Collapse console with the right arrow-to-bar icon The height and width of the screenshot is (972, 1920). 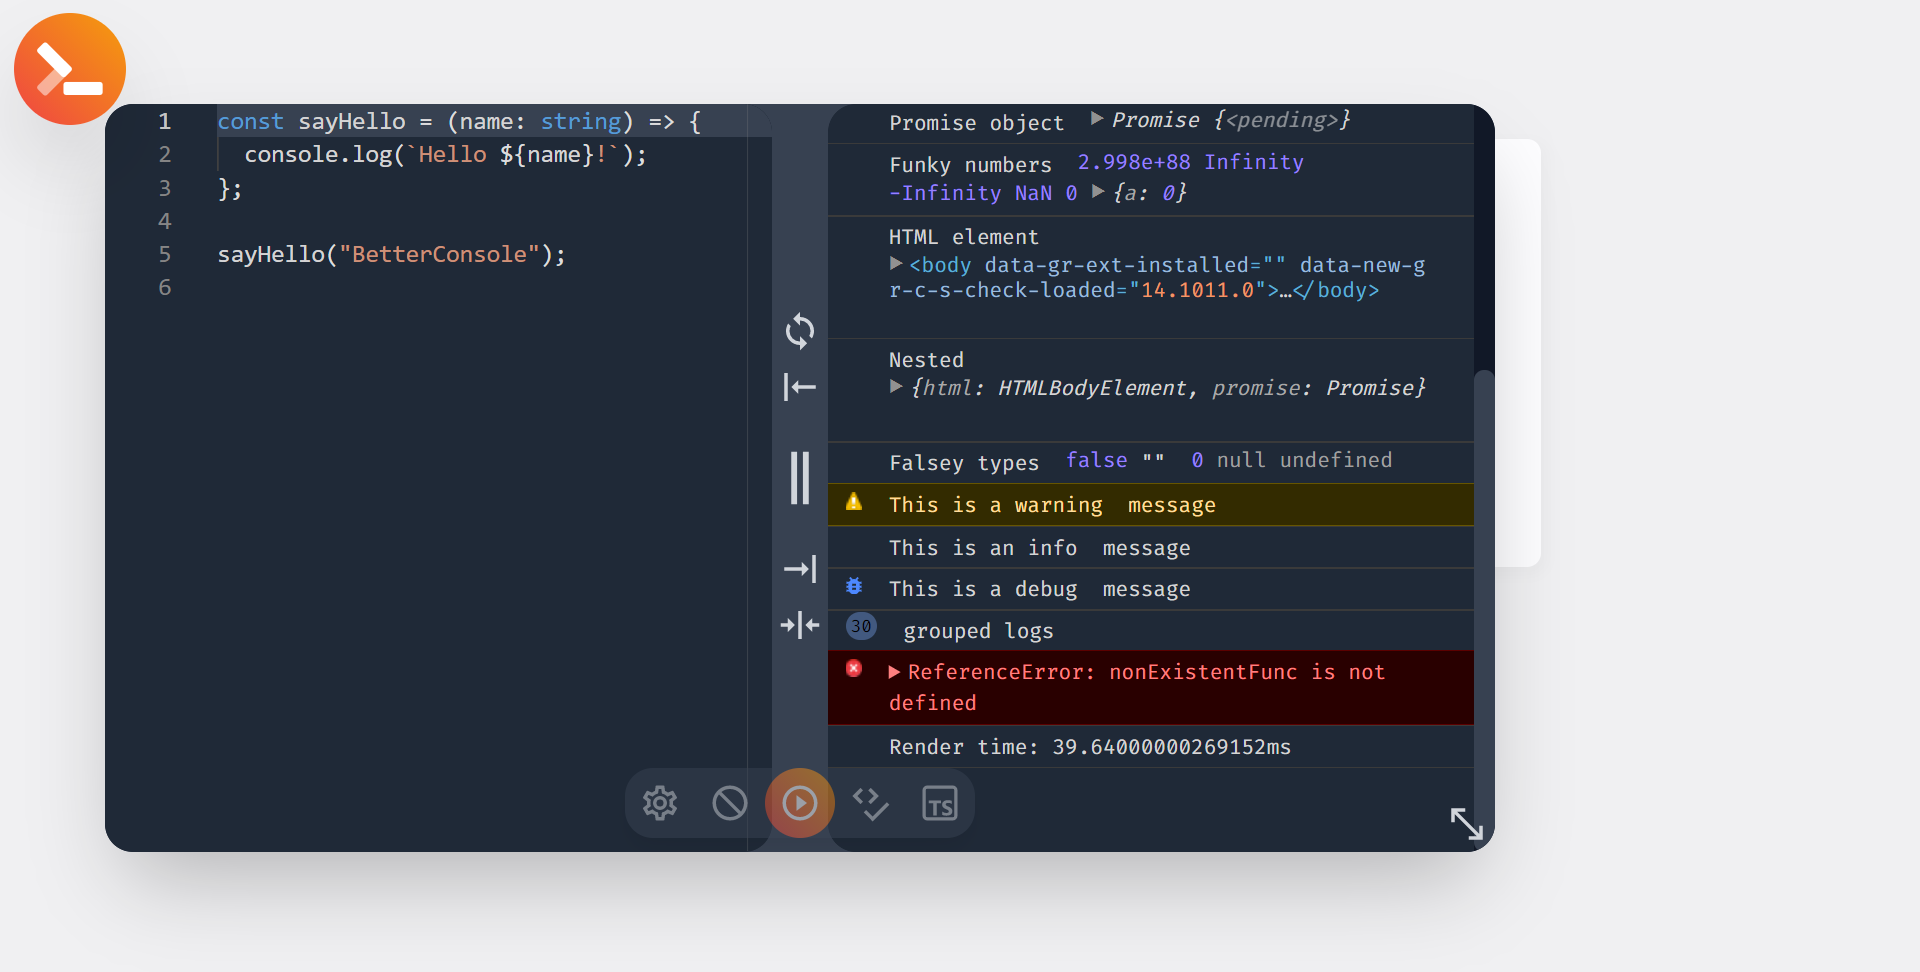pos(800,569)
